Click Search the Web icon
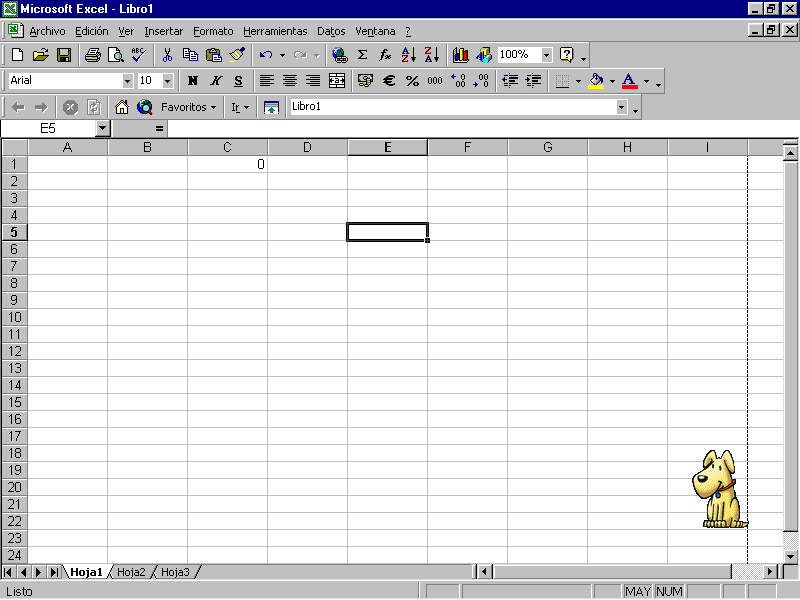 (145, 107)
